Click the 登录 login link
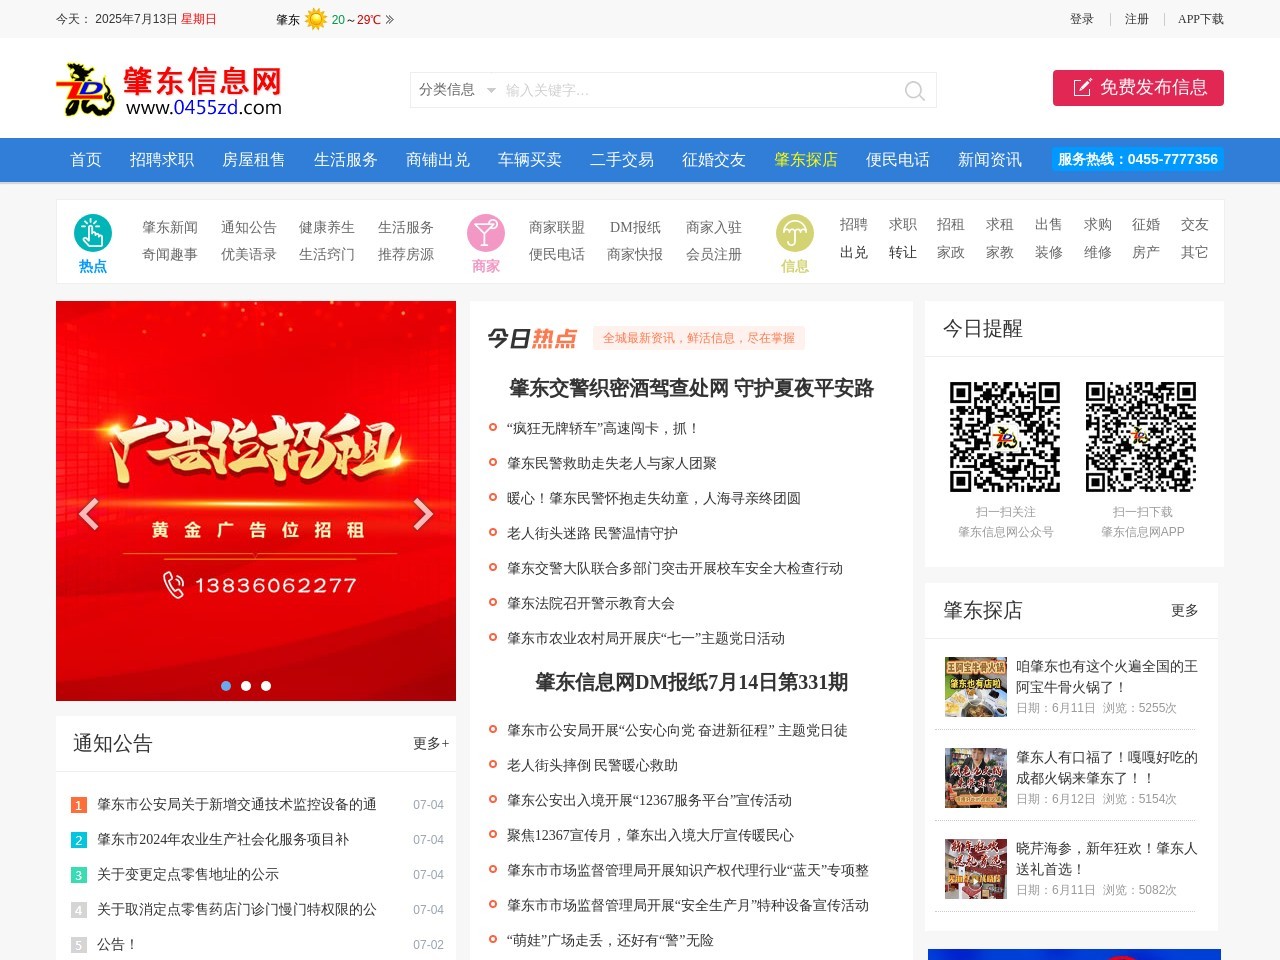The width and height of the screenshot is (1280, 960). click(x=1082, y=18)
